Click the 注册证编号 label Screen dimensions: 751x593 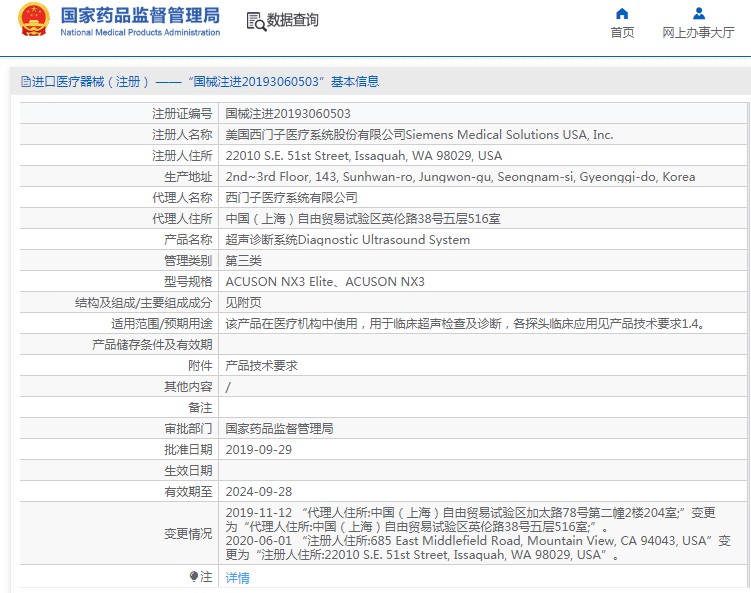point(182,114)
